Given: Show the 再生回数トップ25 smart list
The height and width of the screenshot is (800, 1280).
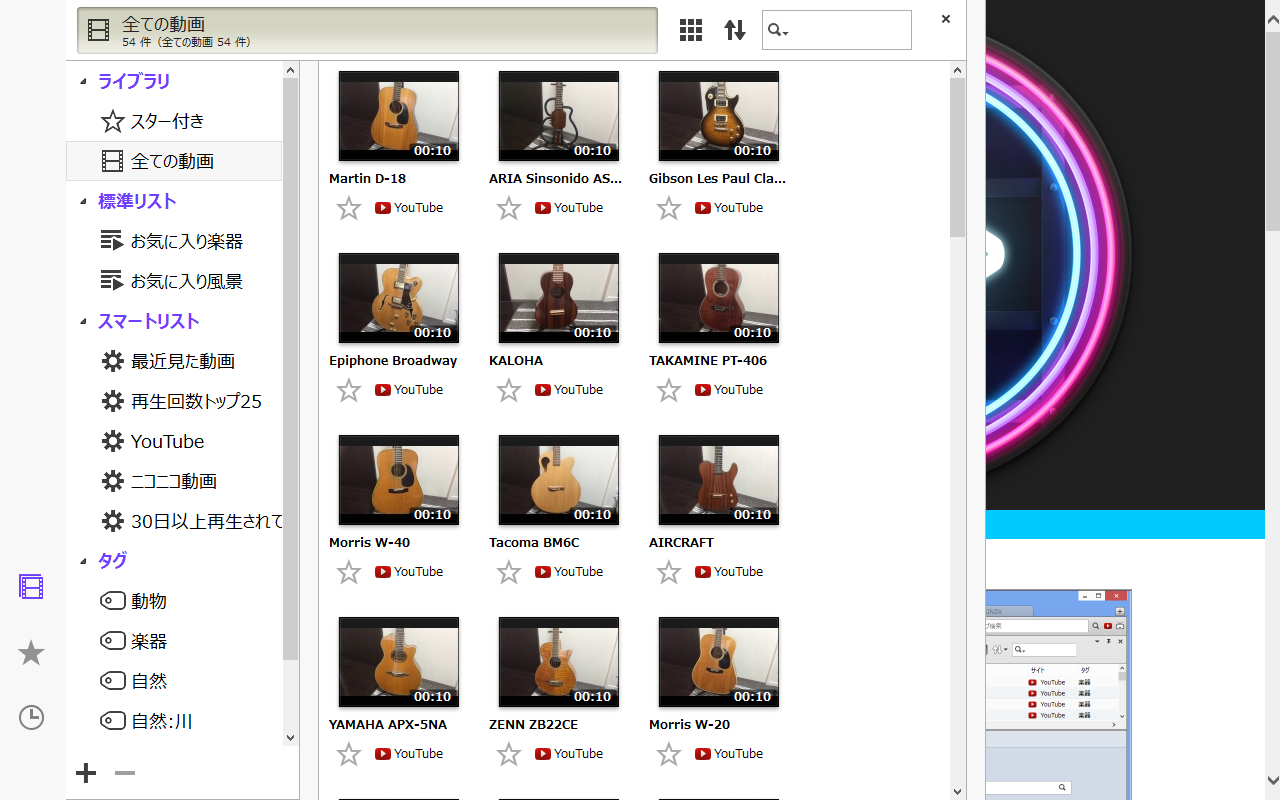Looking at the screenshot, I should click(x=174, y=401).
